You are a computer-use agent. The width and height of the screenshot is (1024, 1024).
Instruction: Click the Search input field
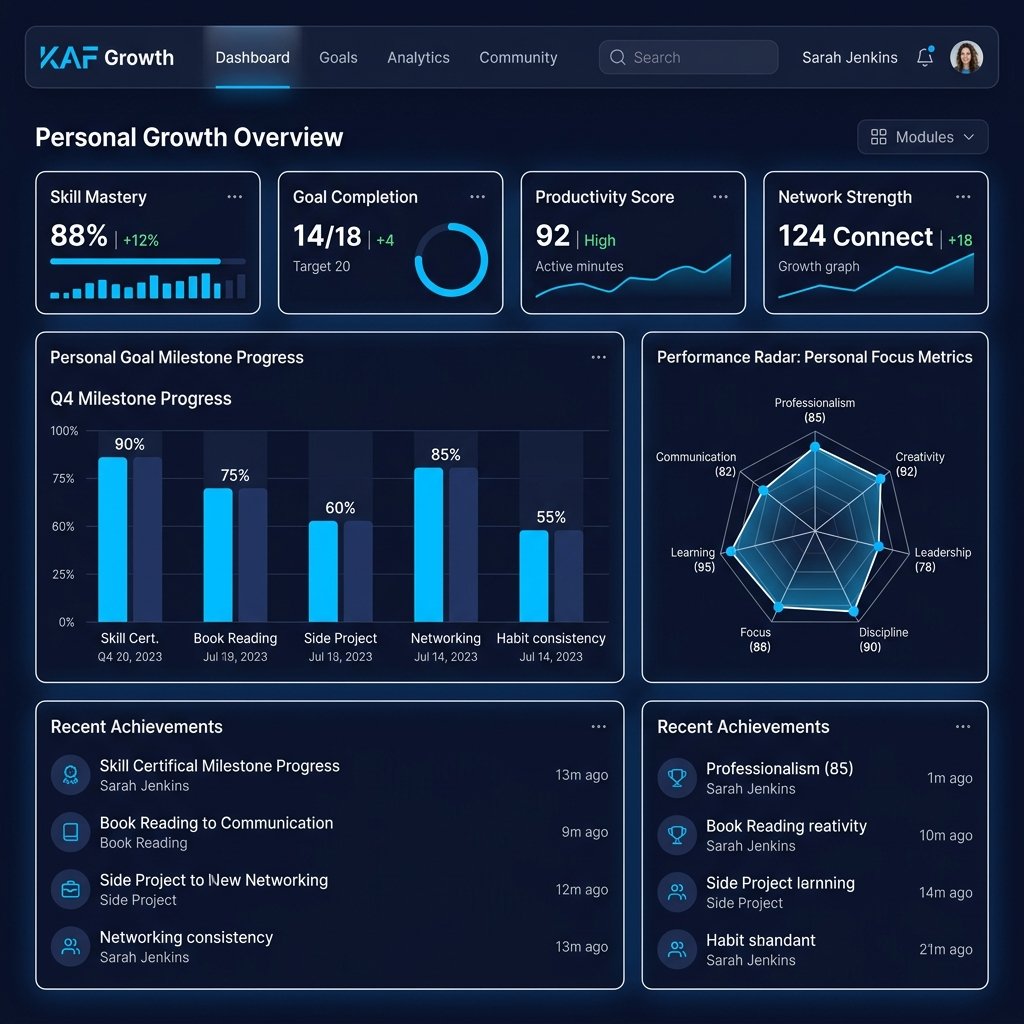coord(688,57)
